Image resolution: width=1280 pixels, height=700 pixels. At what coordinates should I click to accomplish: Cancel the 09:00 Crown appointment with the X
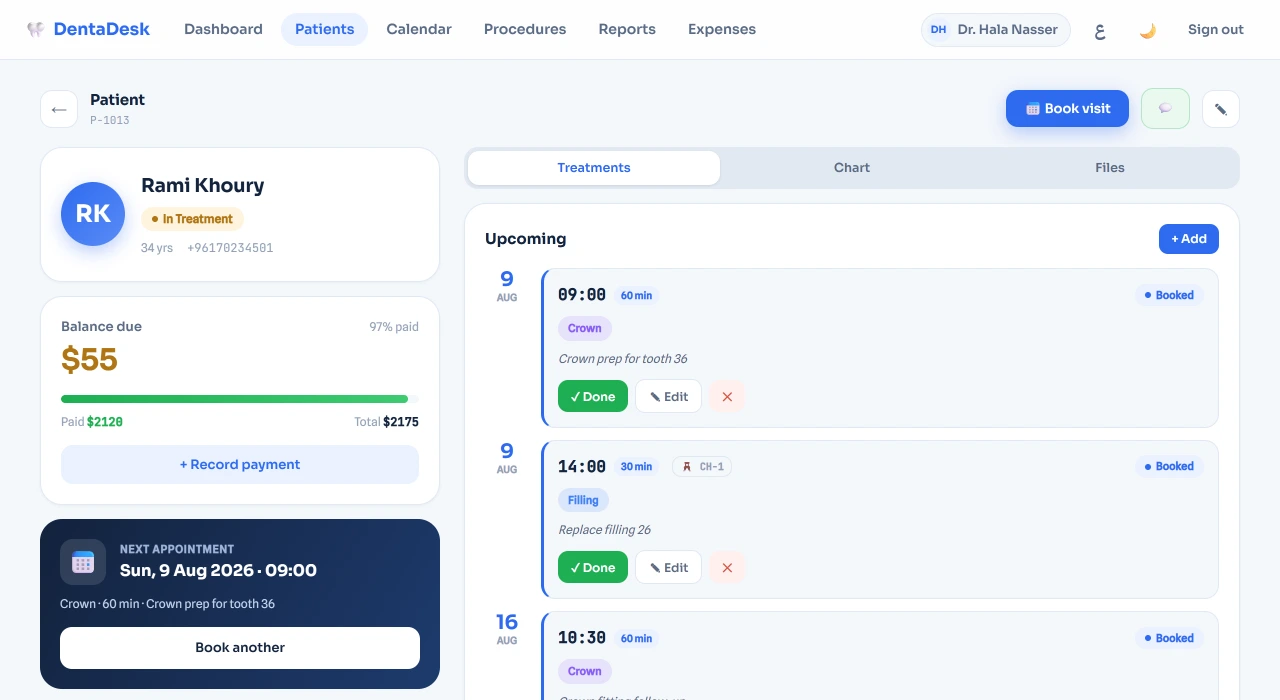tap(727, 396)
